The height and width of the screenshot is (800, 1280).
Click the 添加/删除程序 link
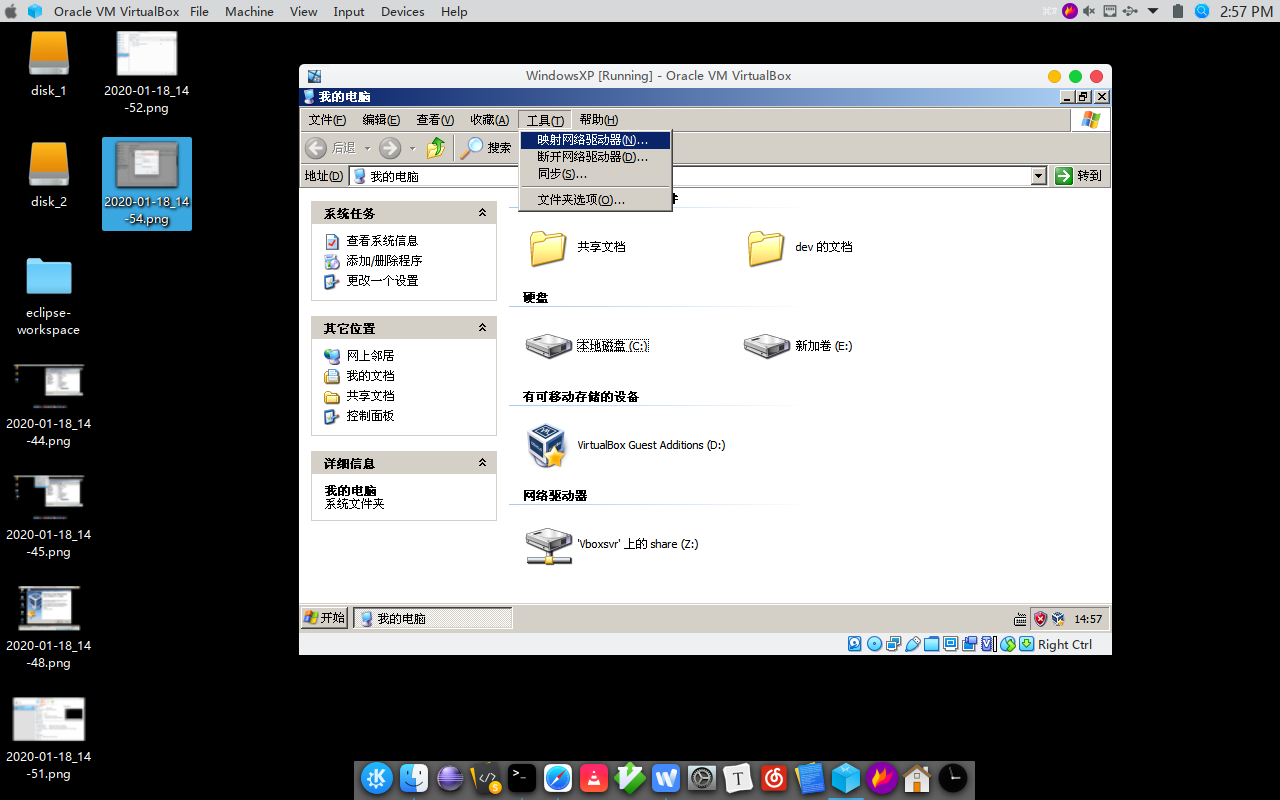[384, 261]
